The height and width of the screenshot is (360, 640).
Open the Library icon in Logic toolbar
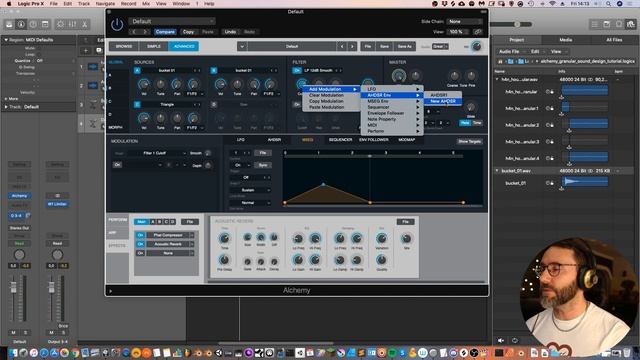tap(9, 24)
